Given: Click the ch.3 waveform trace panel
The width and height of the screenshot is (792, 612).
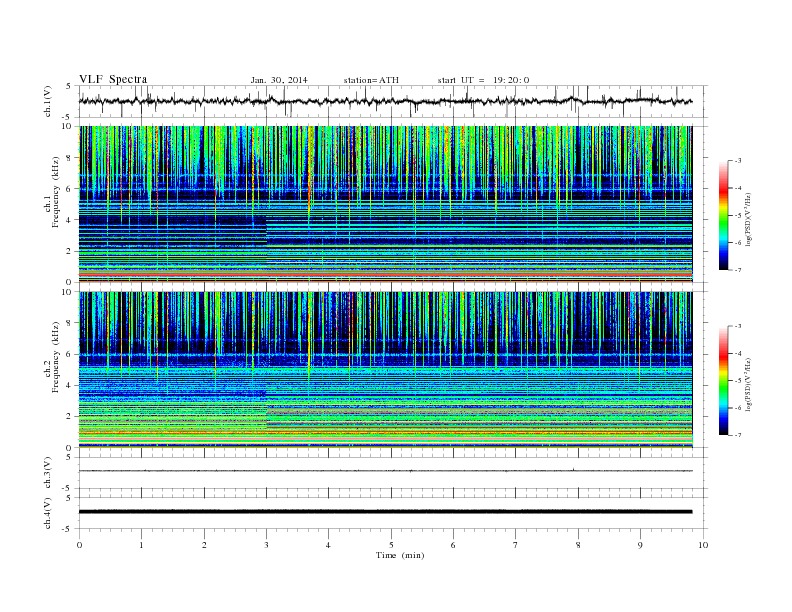Looking at the screenshot, I should (x=393, y=473).
